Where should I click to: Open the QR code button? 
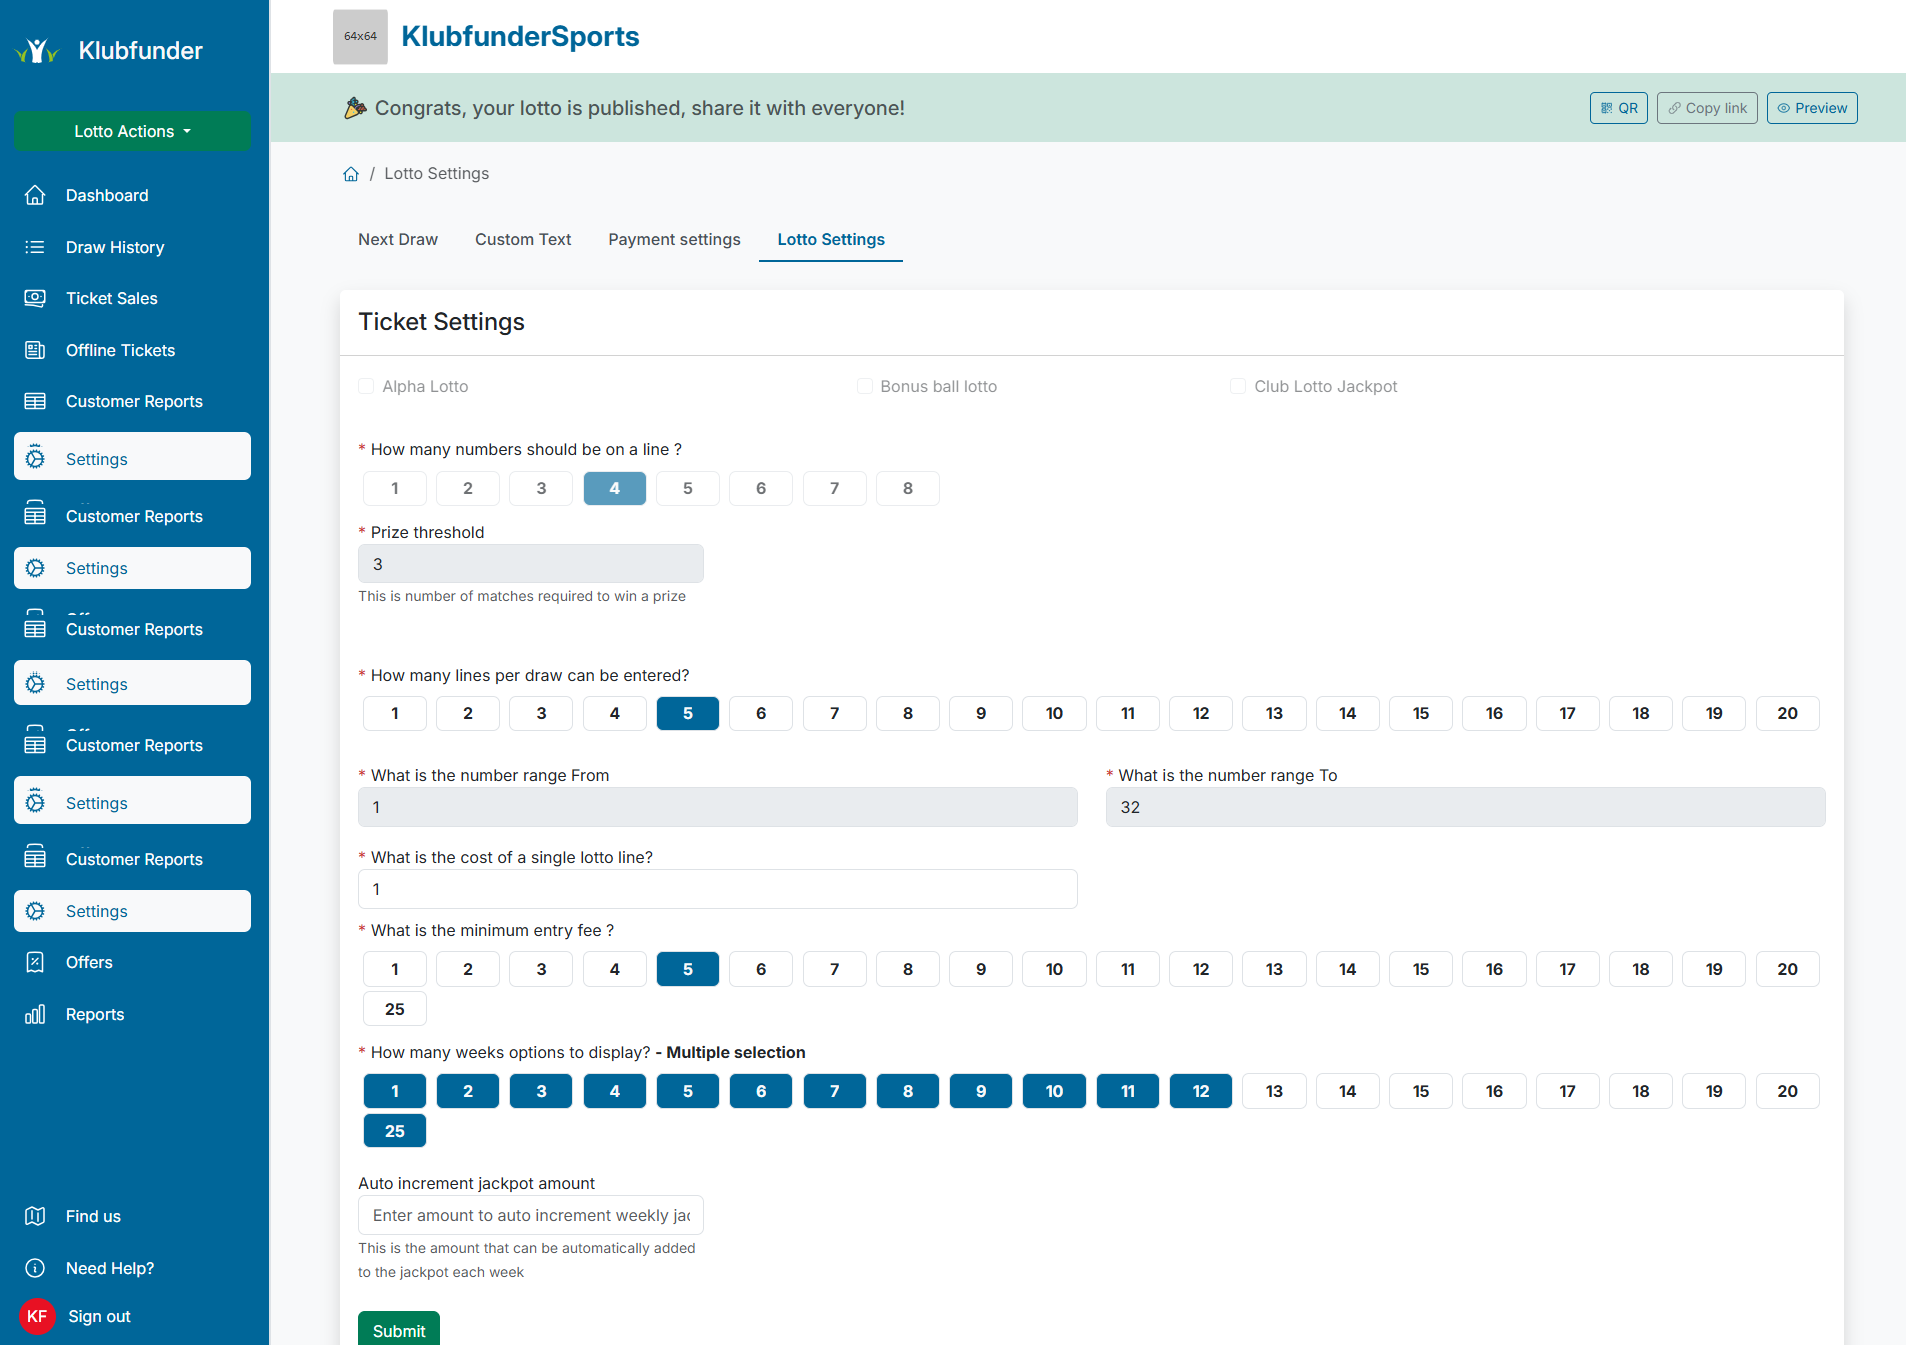(1618, 108)
